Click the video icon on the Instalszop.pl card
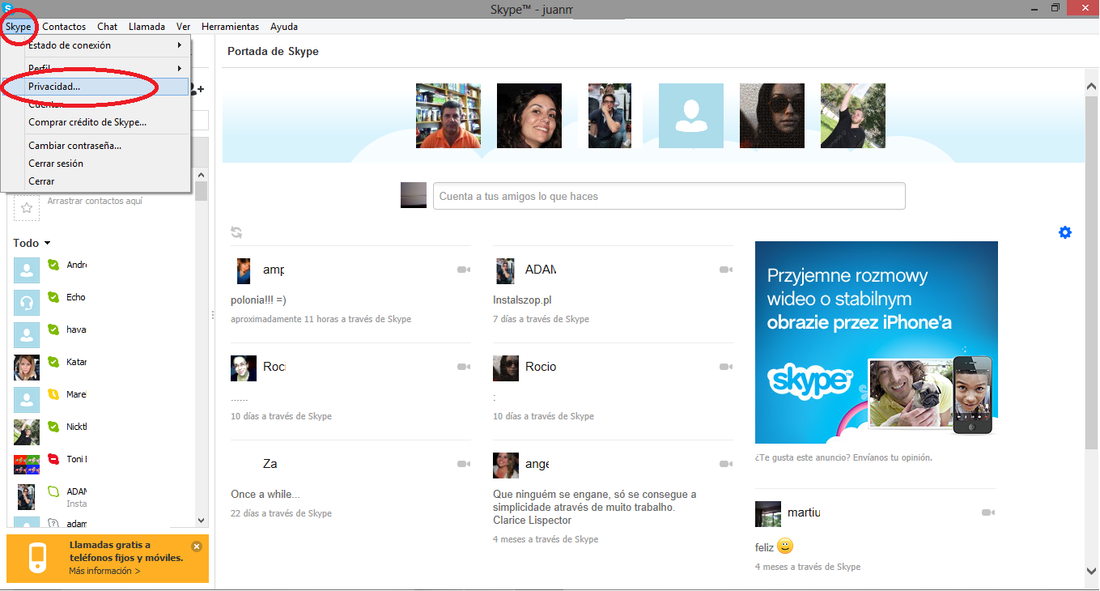The height and width of the screenshot is (591, 1100). (726, 270)
